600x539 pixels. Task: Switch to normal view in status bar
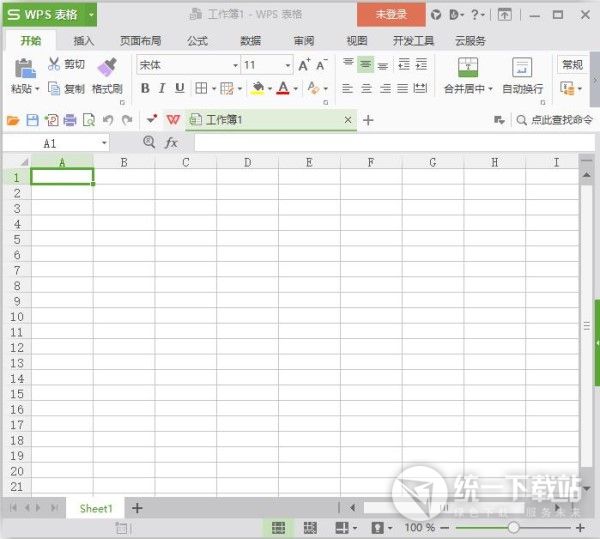[x=278, y=528]
